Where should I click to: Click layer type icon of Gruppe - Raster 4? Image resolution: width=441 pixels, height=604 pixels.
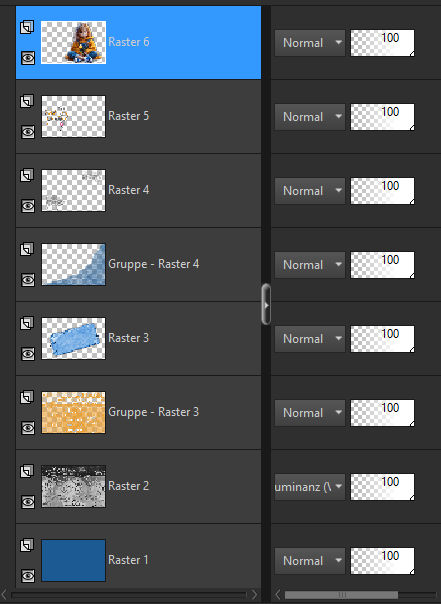27,249
